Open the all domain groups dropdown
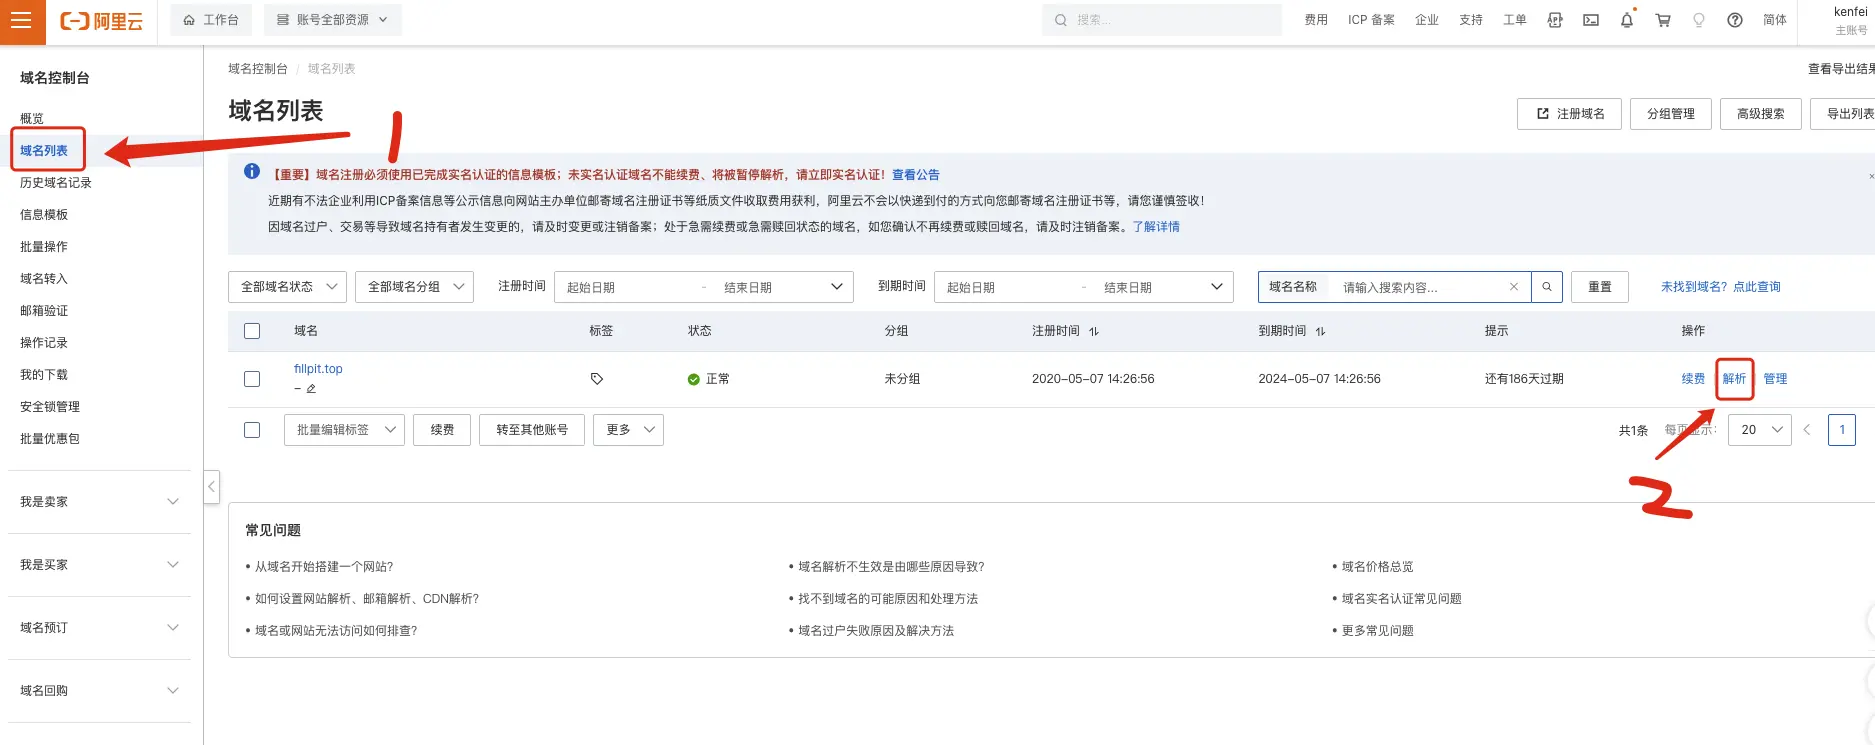Image resolution: width=1875 pixels, height=745 pixels. pyautogui.click(x=414, y=287)
